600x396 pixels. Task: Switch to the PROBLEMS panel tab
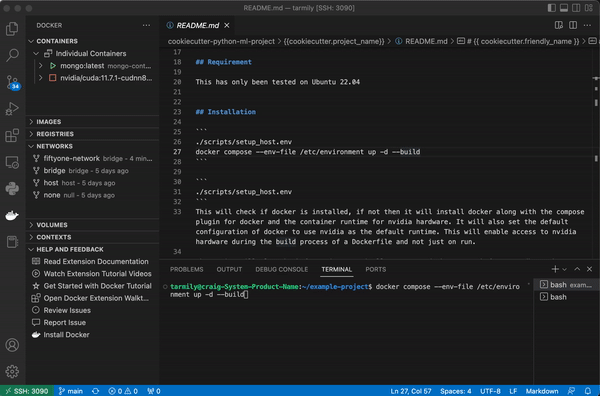[x=187, y=269]
